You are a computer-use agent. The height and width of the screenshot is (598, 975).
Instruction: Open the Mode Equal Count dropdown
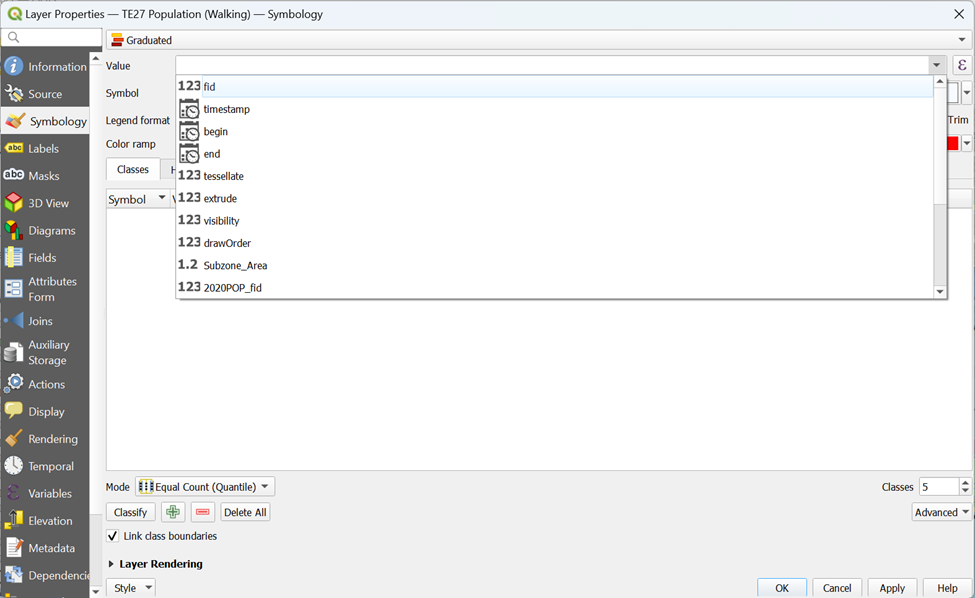click(205, 487)
